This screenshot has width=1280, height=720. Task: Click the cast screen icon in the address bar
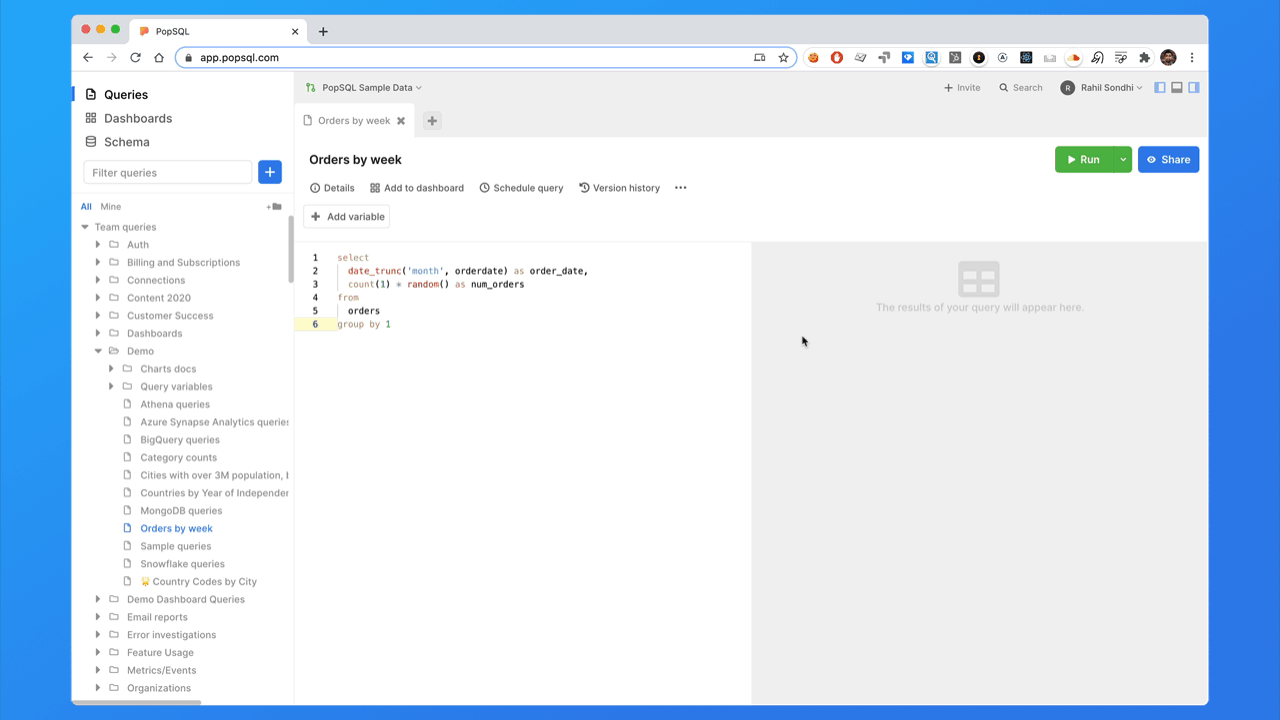click(x=760, y=58)
